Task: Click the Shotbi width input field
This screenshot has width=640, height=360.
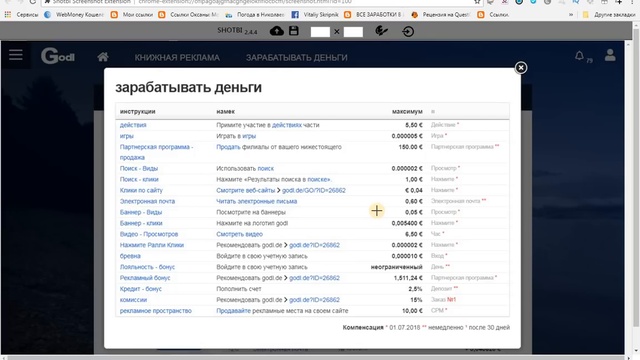Action: tap(320, 32)
